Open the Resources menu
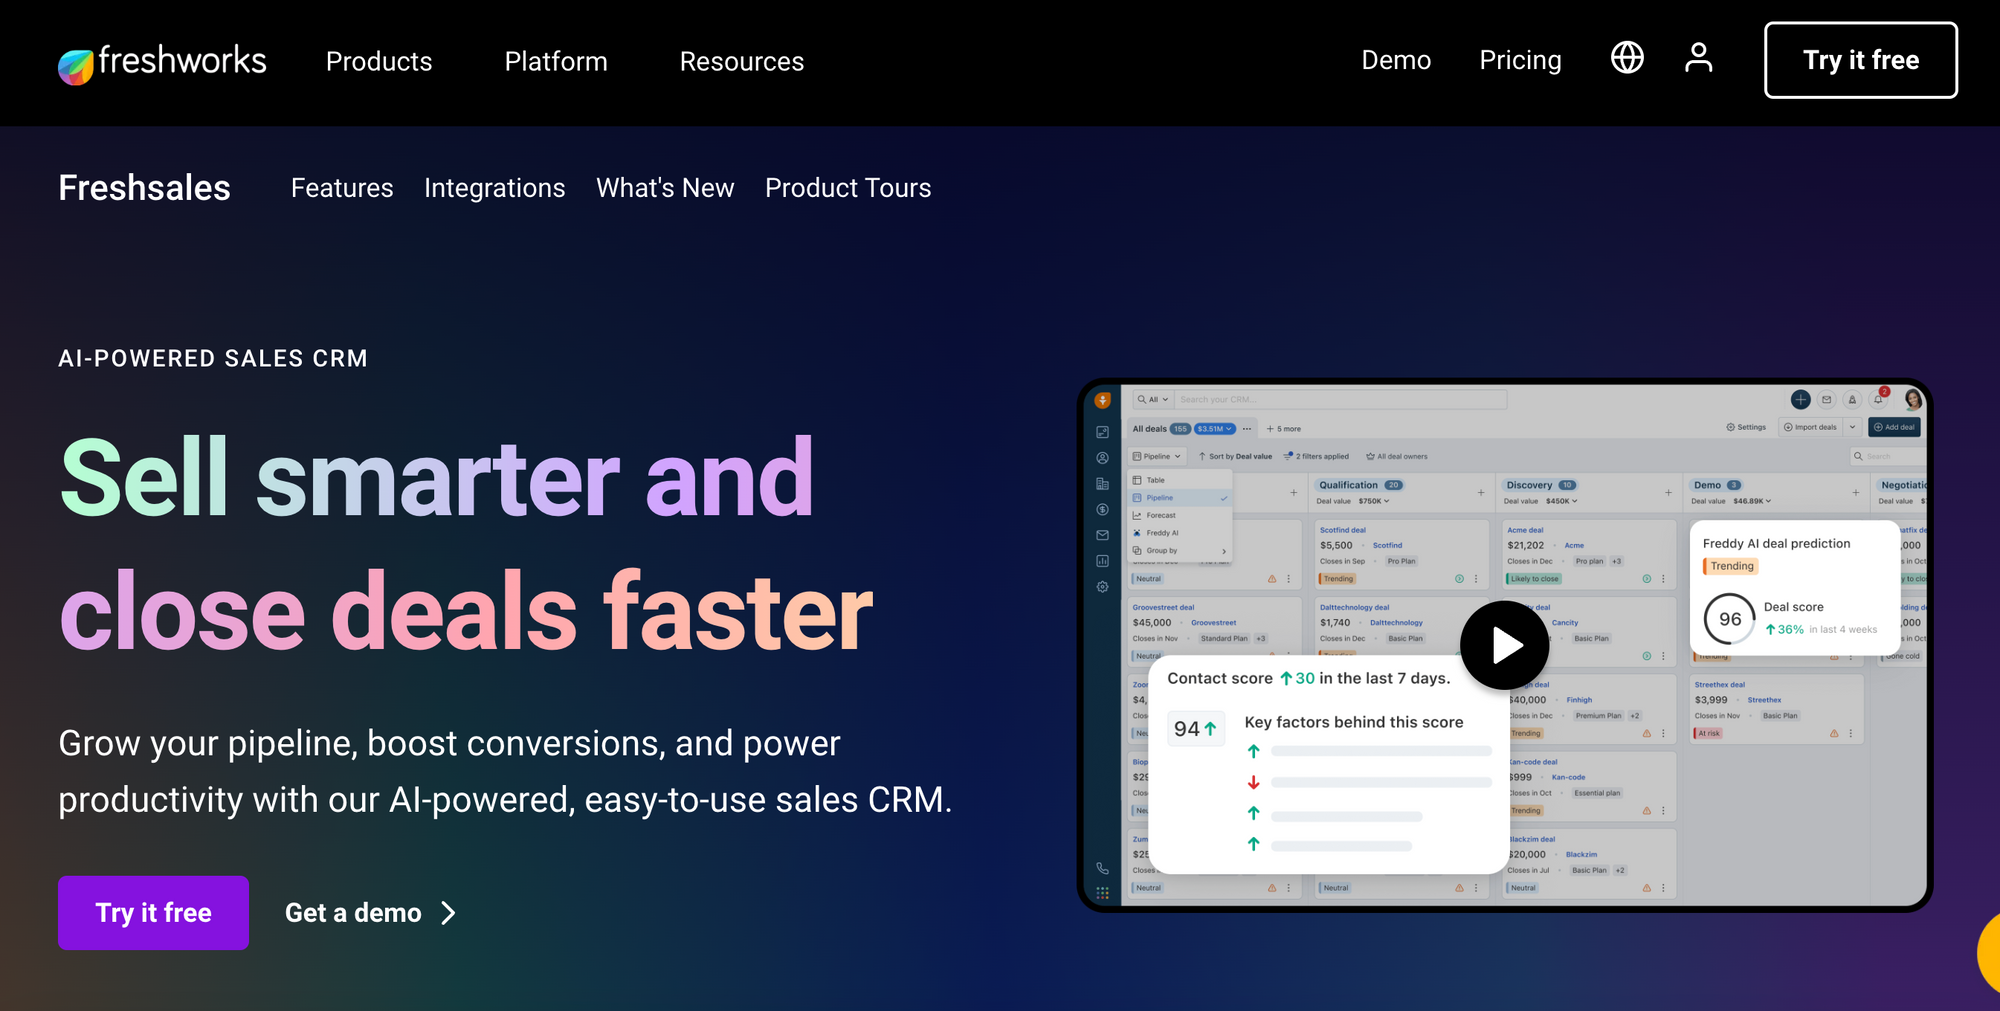The height and width of the screenshot is (1011, 2000). pos(742,62)
